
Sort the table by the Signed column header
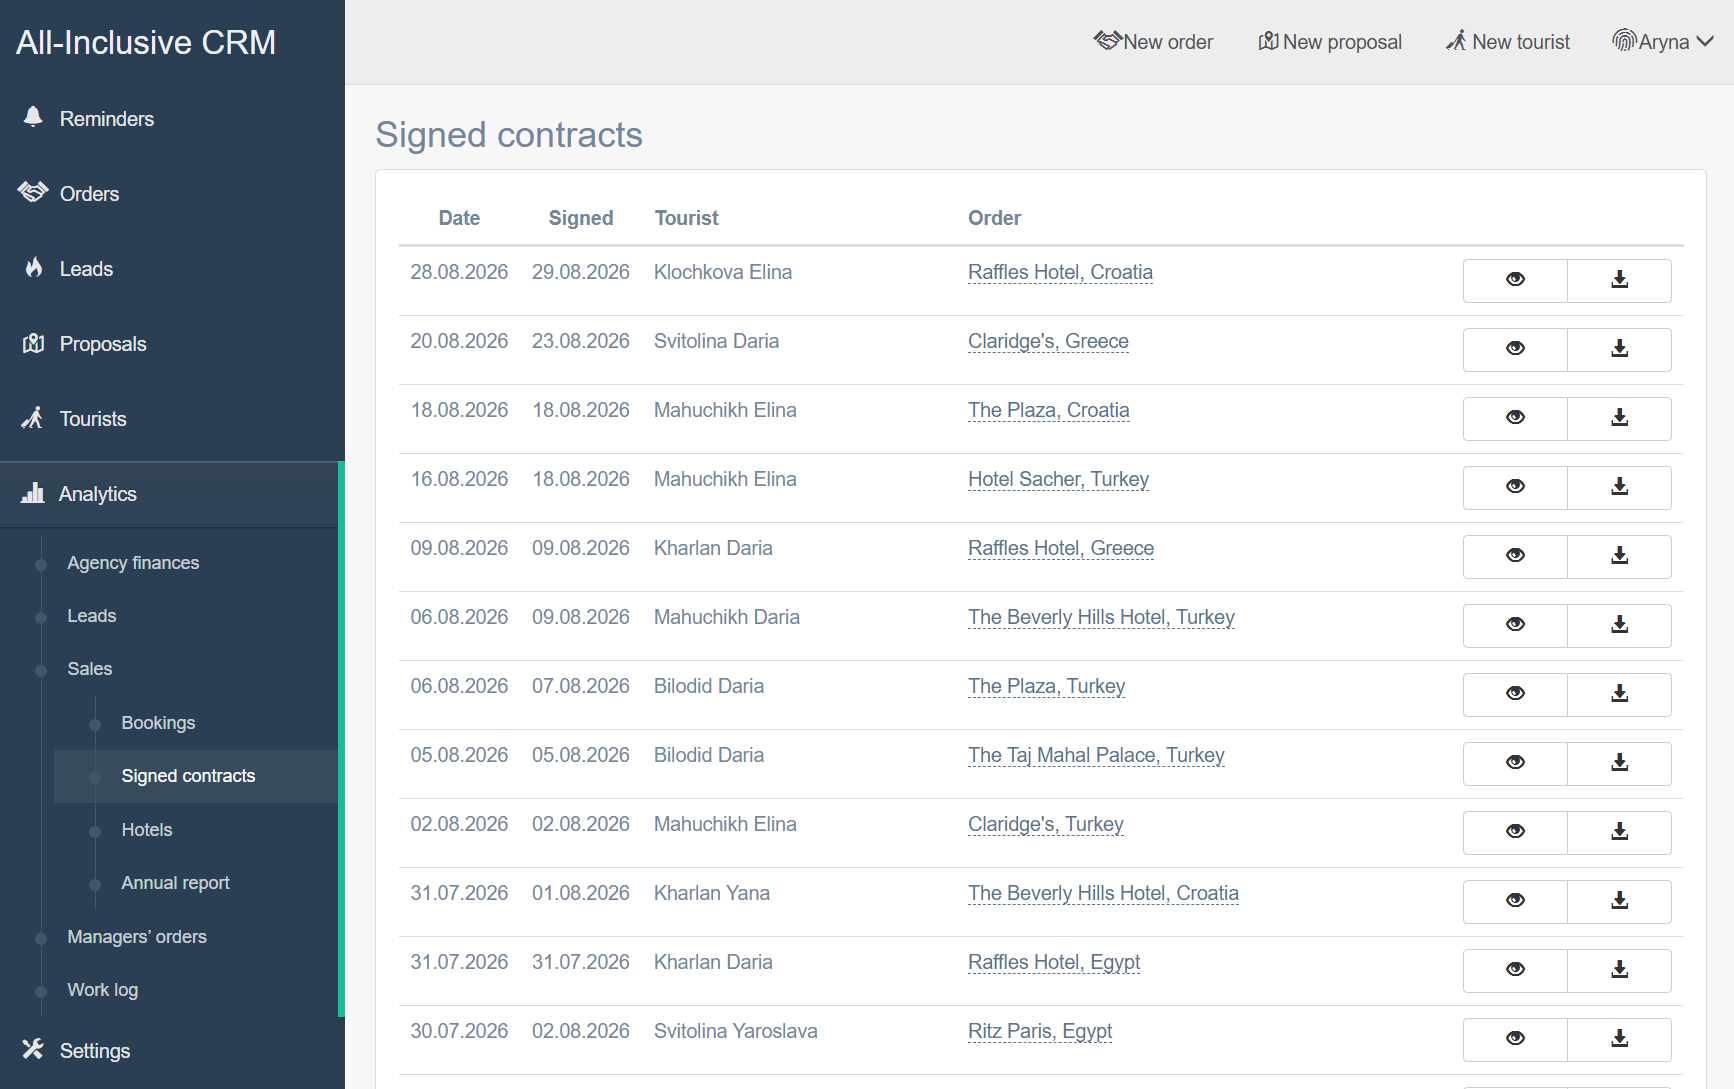[581, 218]
